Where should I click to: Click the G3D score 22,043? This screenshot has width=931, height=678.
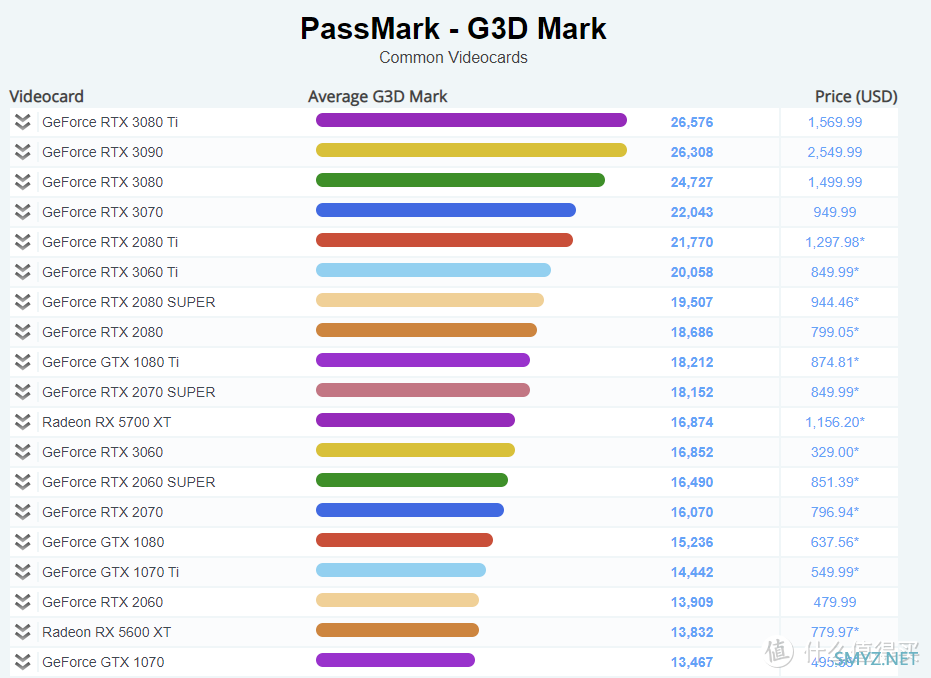coord(692,212)
